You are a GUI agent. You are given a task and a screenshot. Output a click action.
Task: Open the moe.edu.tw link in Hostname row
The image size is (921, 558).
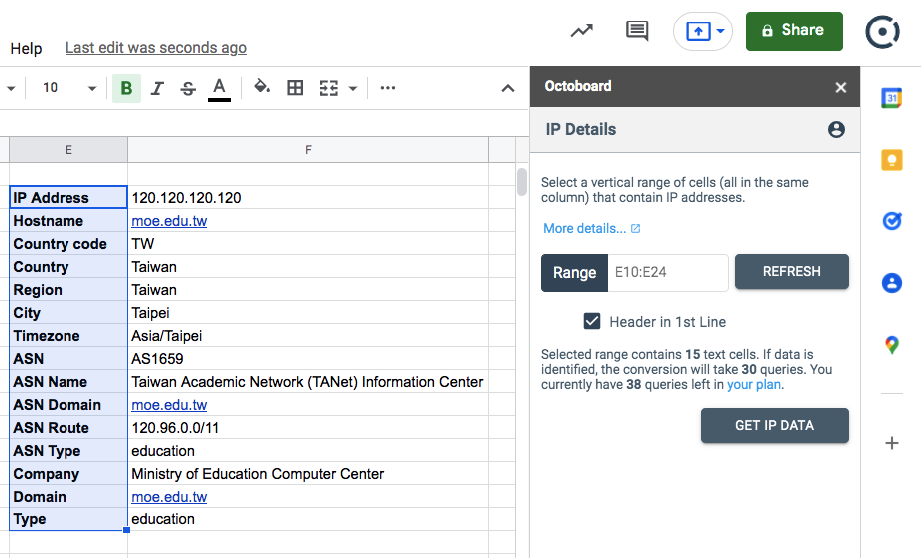(169, 221)
